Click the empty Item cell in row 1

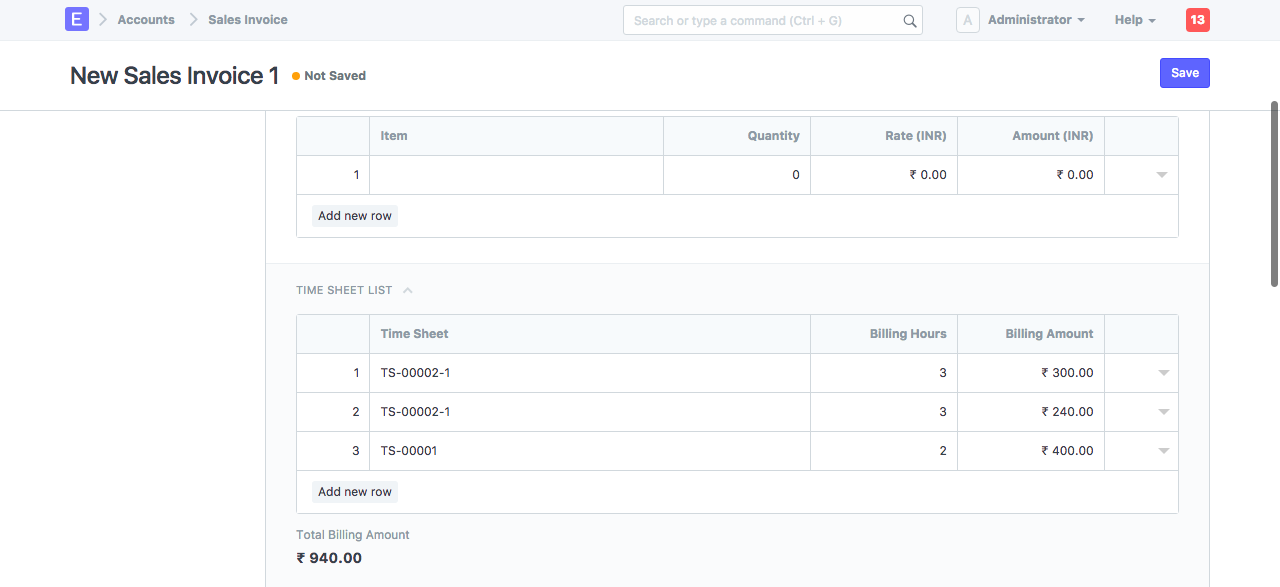tap(516, 175)
